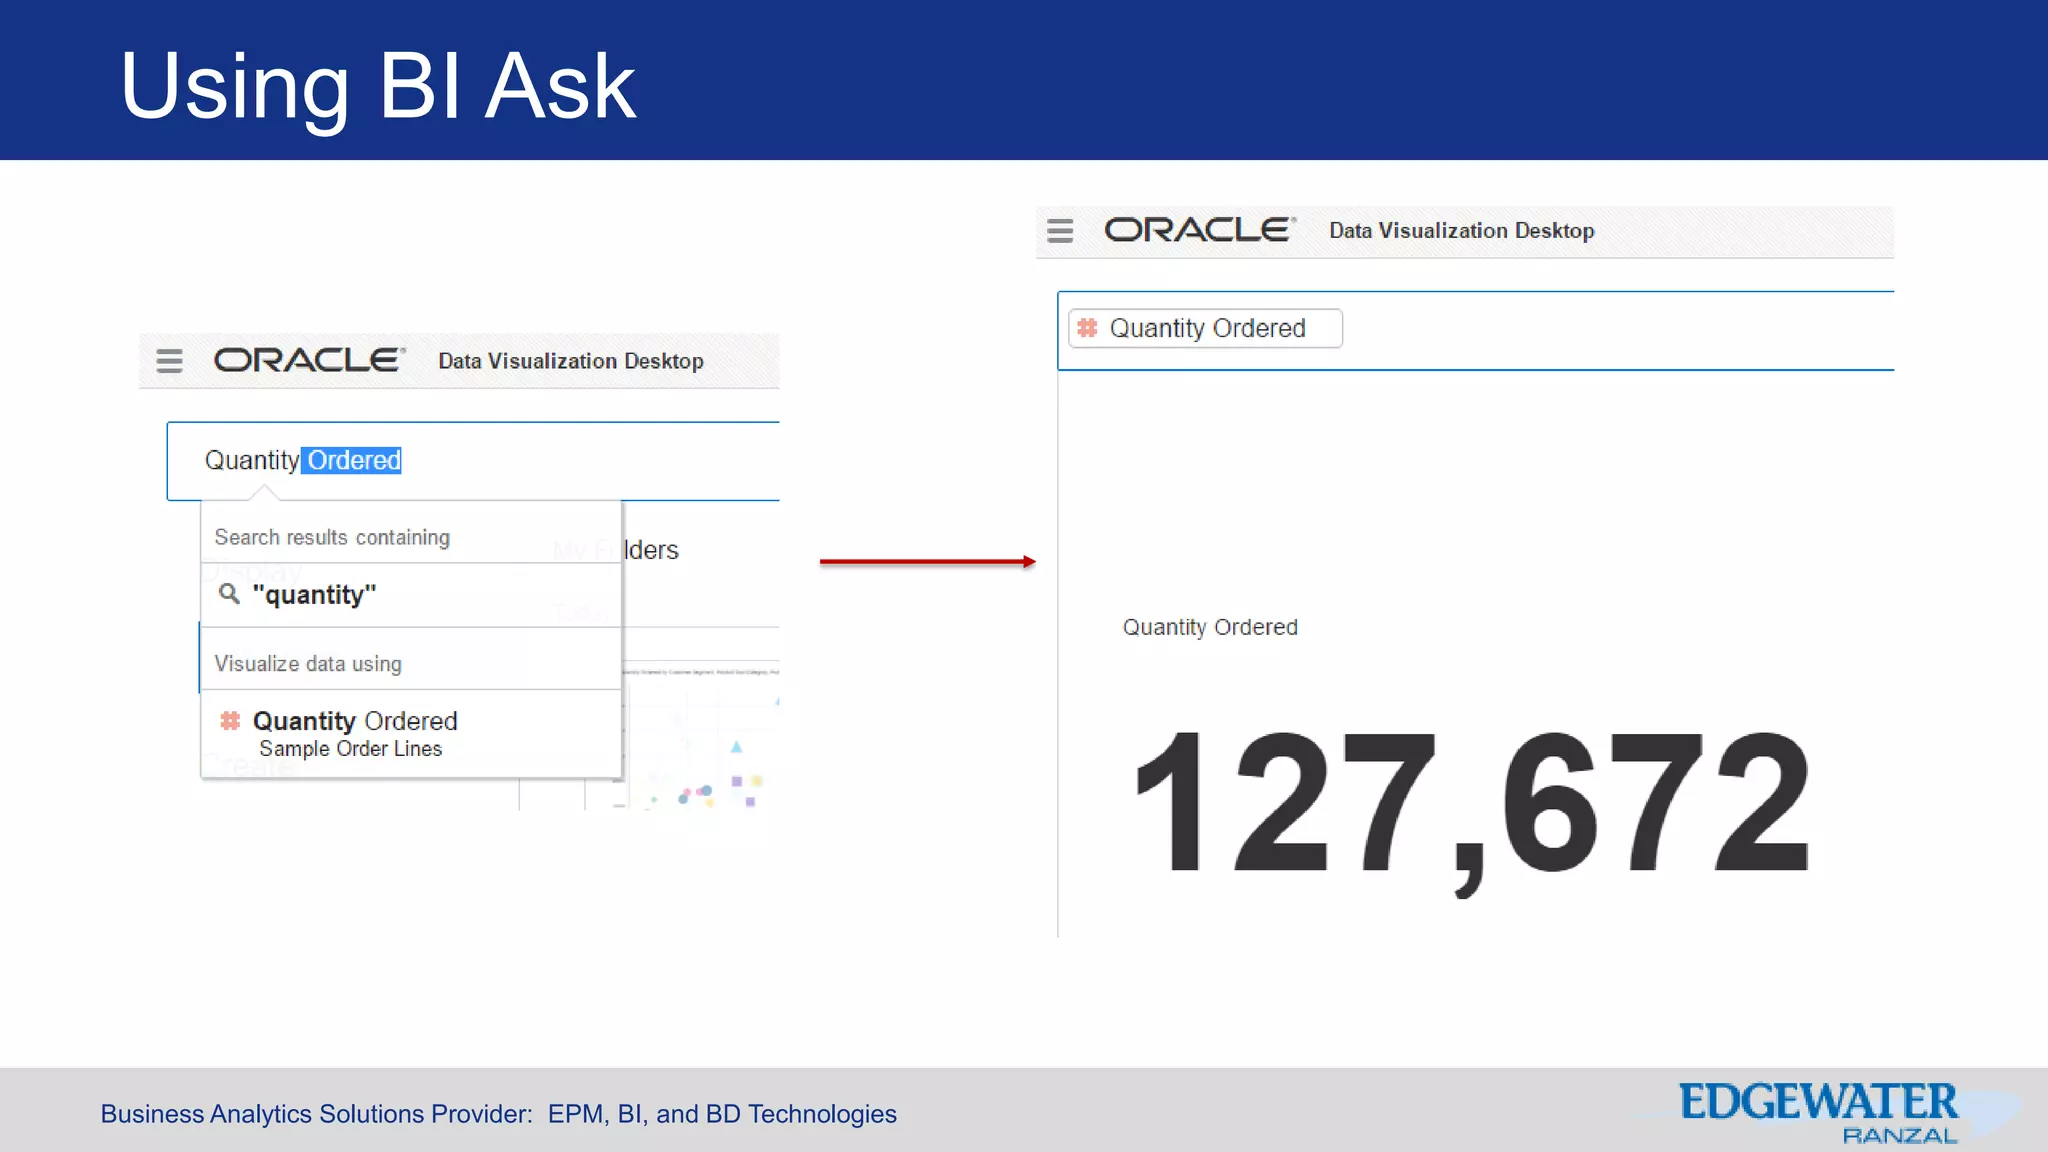Click 'Data Visualization Desktop' title in left window
The image size is (2048, 1152).
coord(571,361)
